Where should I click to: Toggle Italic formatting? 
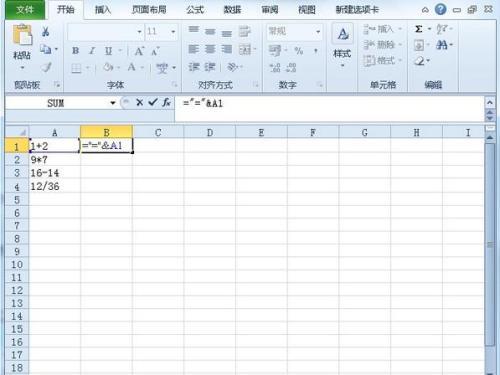[92, 51]
